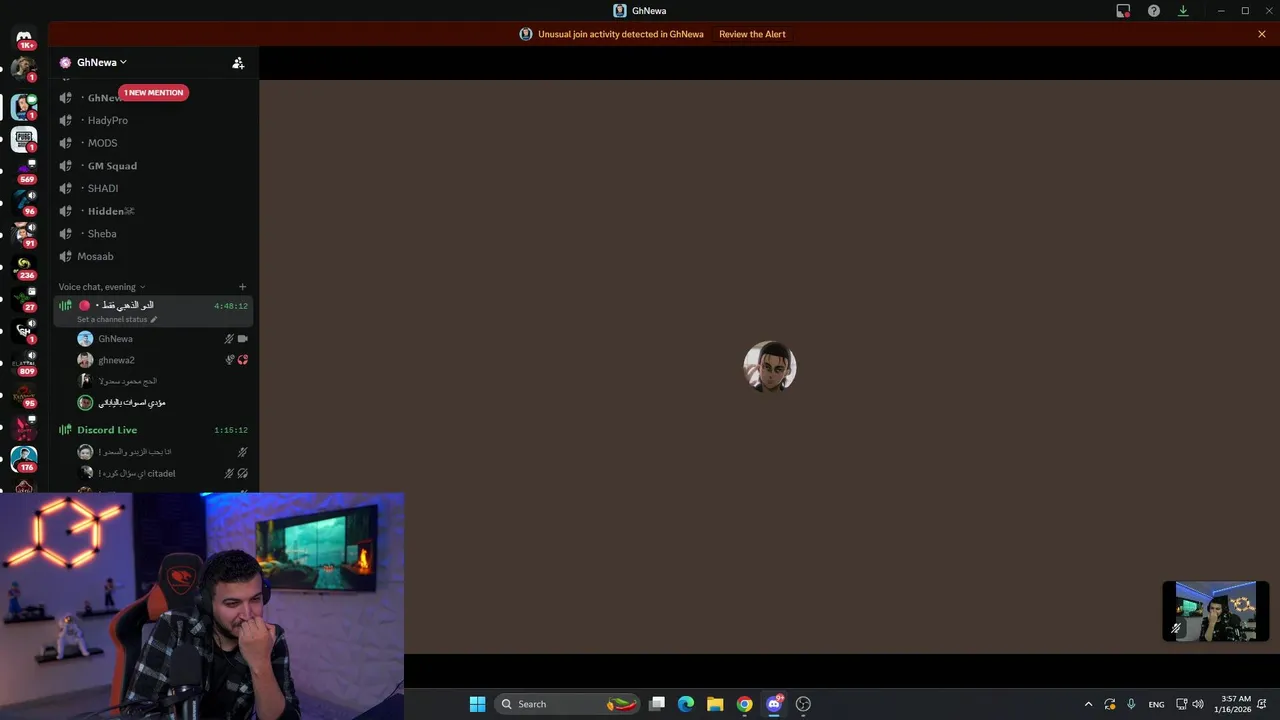This screenshot has width=1280, height=720.
Task: Collapse the Voice chat, evening category
Action: click(x=102, y=287)
